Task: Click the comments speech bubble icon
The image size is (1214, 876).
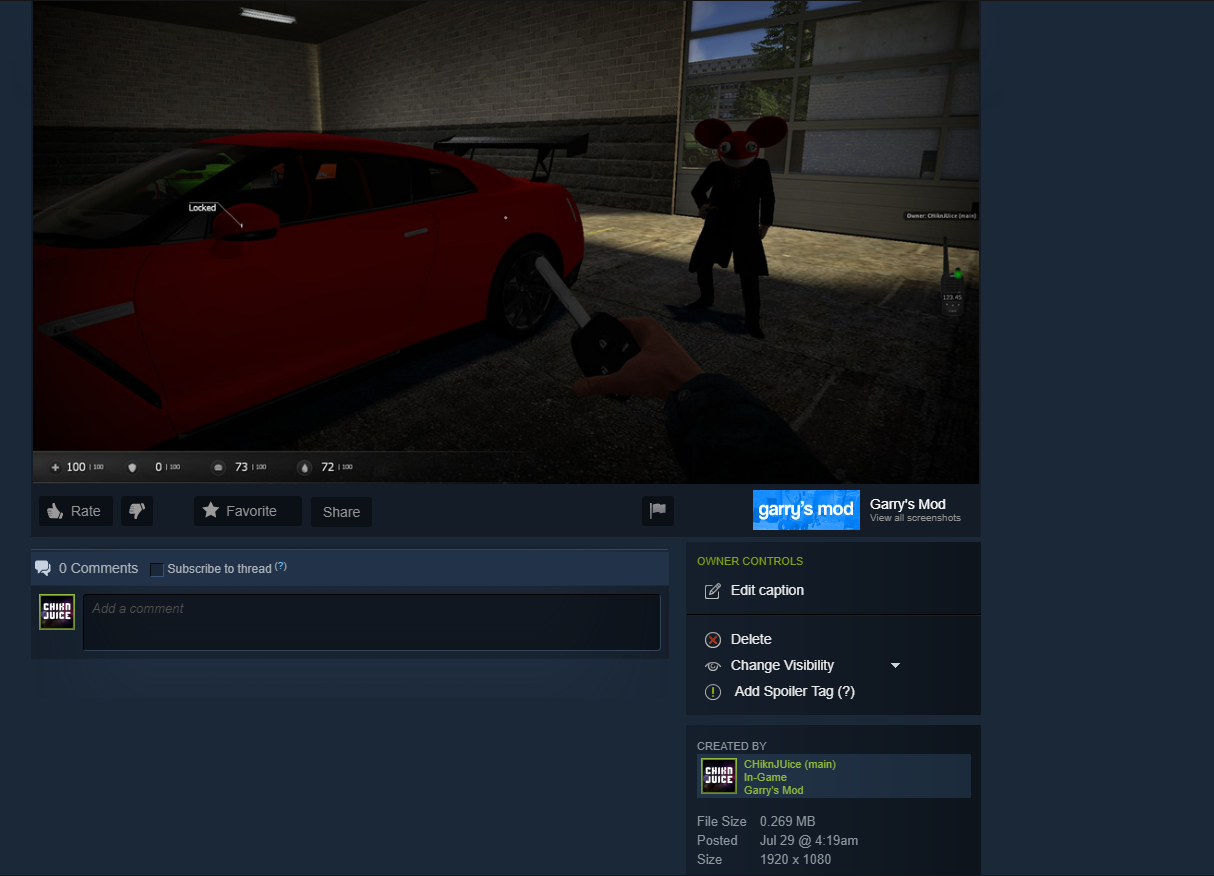Action: click(x=43, y=568)
